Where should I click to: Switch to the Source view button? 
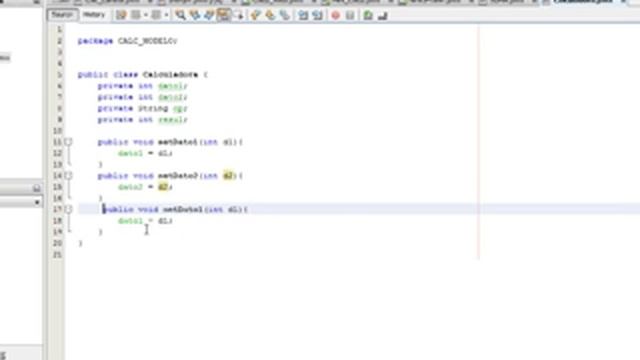pos(62,15)
